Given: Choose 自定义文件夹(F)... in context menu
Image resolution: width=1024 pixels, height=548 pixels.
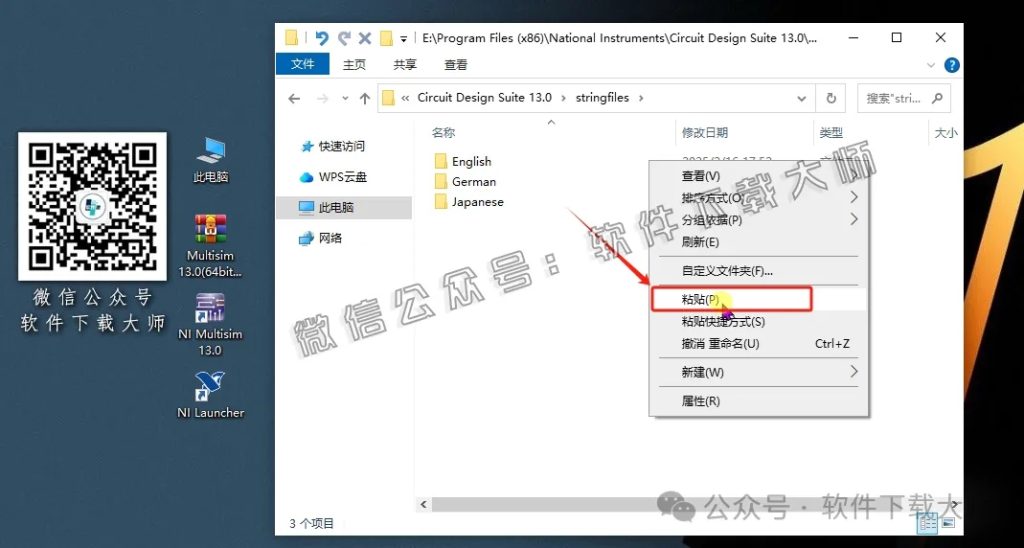Looking at the screenshot, I should click(758, 270).
